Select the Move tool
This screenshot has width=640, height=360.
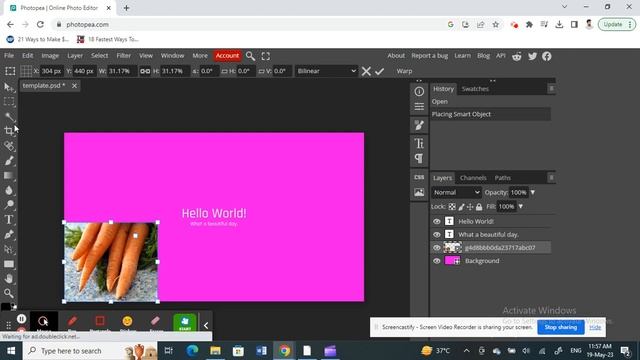click(x=9, y=87)
